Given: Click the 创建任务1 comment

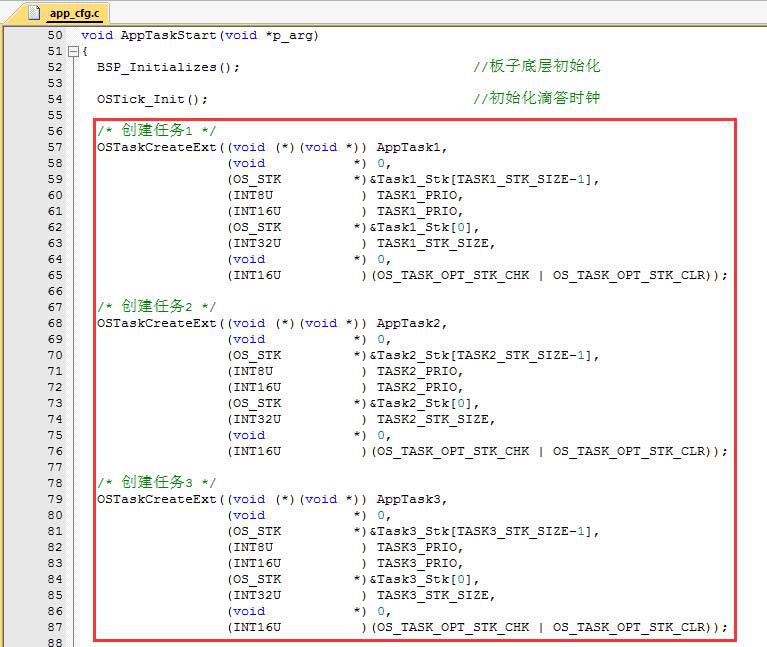Looking at the screenshot, I should click(x=157, y=130).
